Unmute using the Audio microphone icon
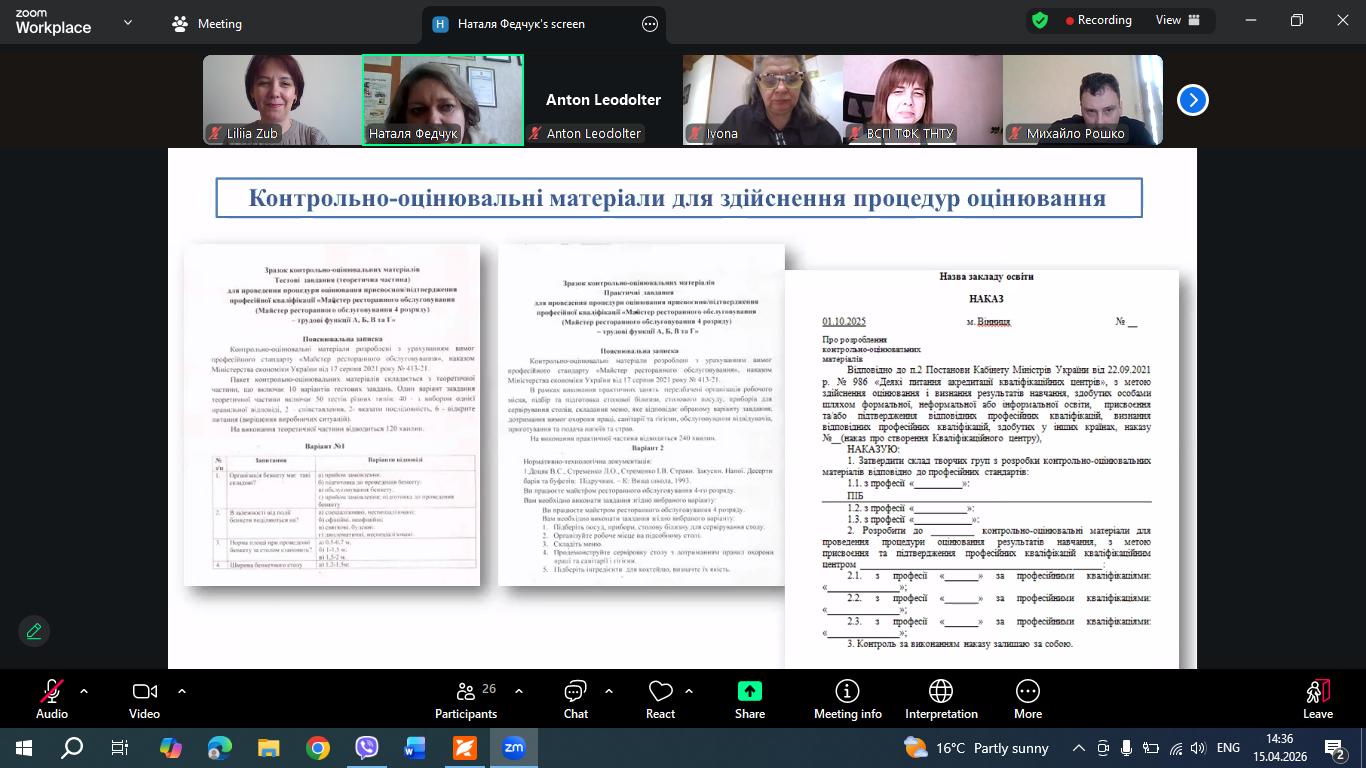The width and height of the screenshot is (1366, 768). (52, 691)
